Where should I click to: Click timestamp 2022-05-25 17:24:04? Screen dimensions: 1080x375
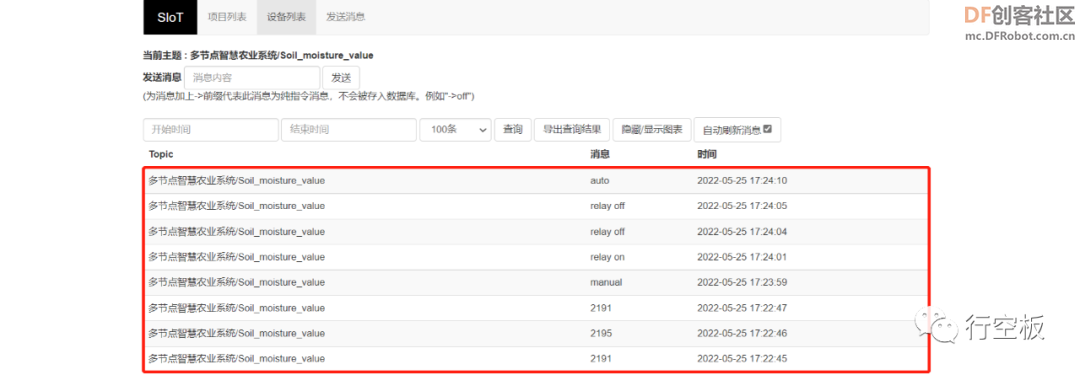click(x=742, y=231)
